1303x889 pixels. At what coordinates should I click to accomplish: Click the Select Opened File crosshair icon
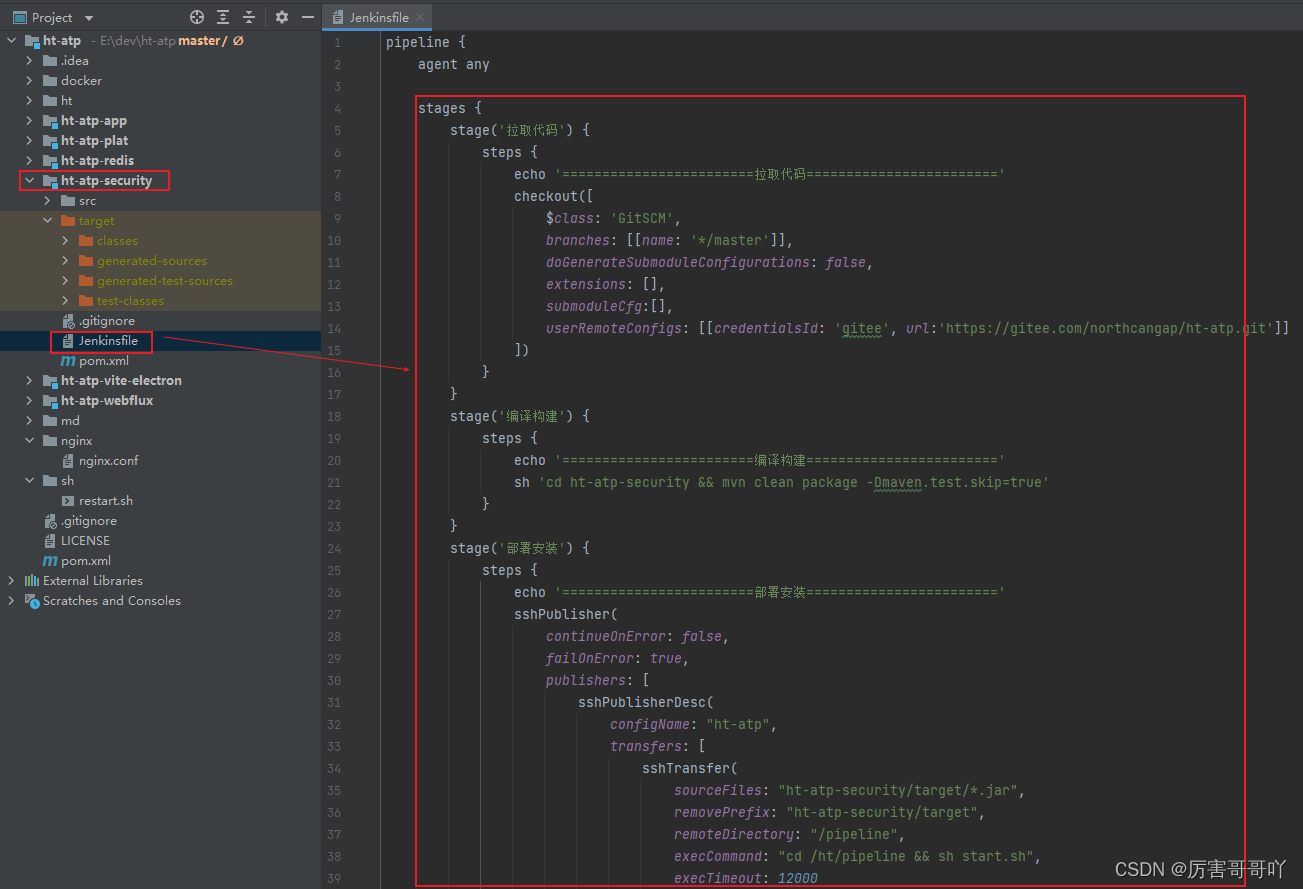(197, 17)
